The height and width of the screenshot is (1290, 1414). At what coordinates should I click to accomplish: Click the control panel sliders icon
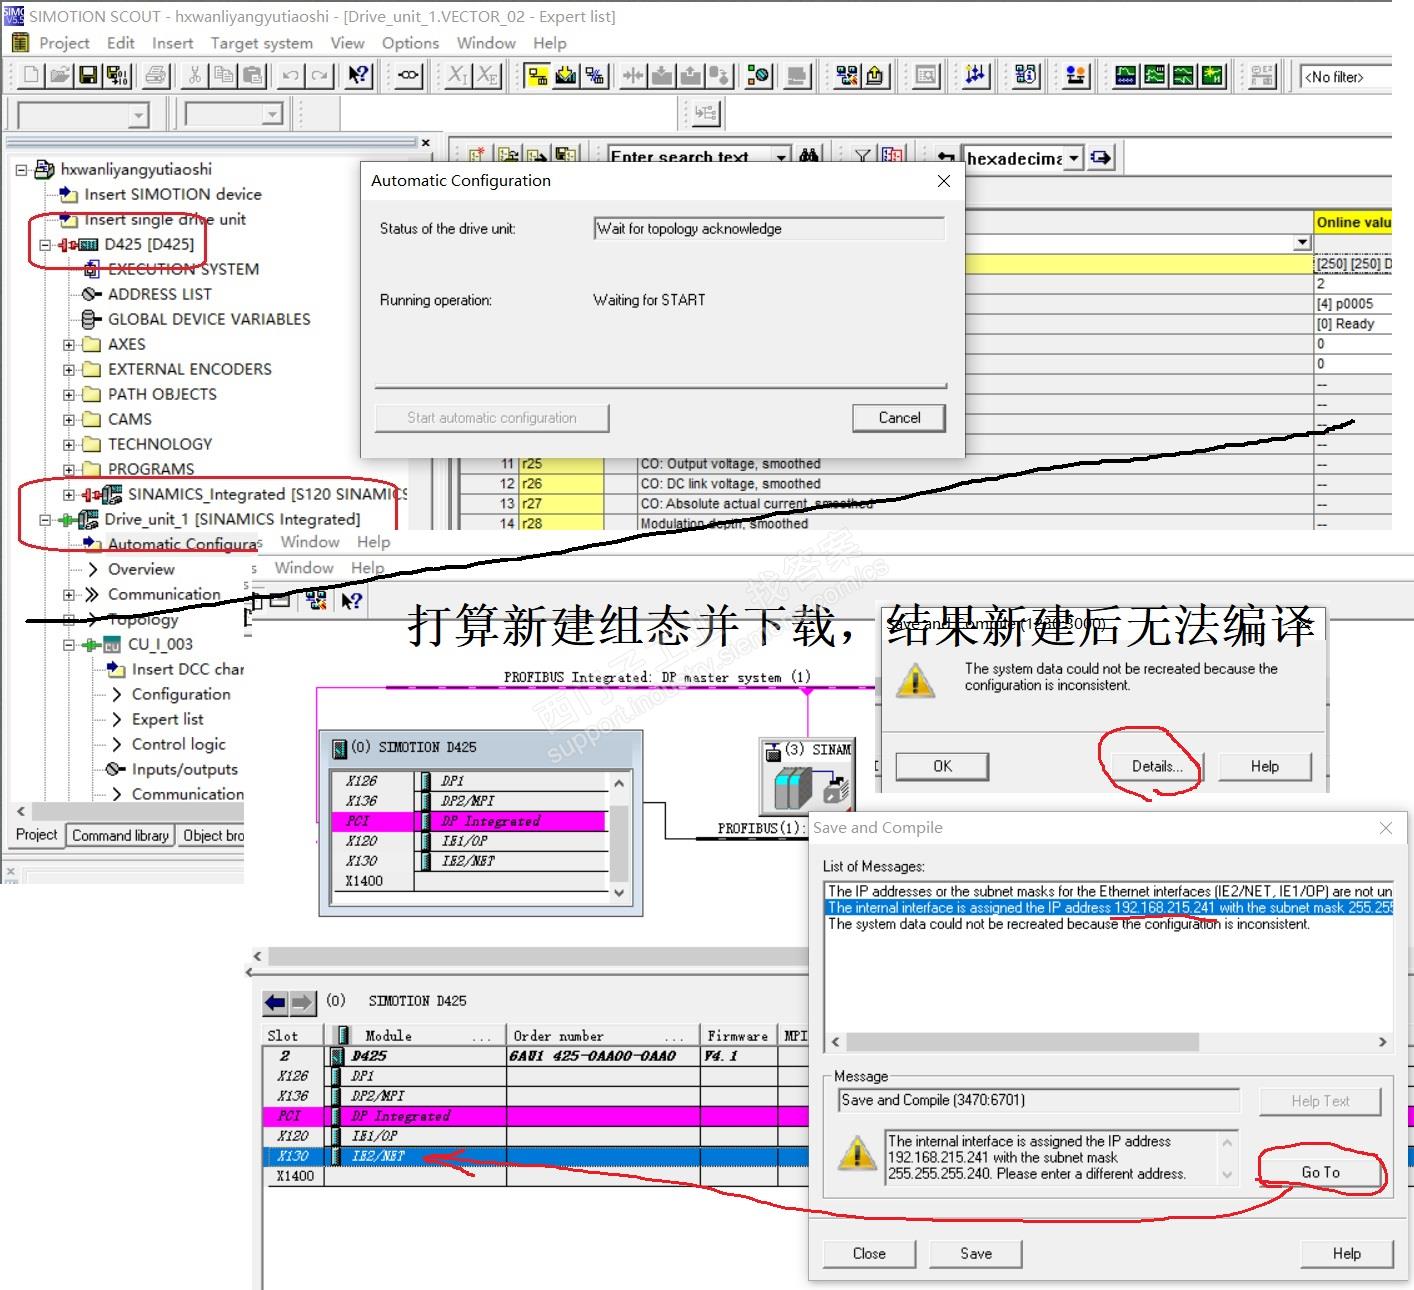click(x=975, y=75)
